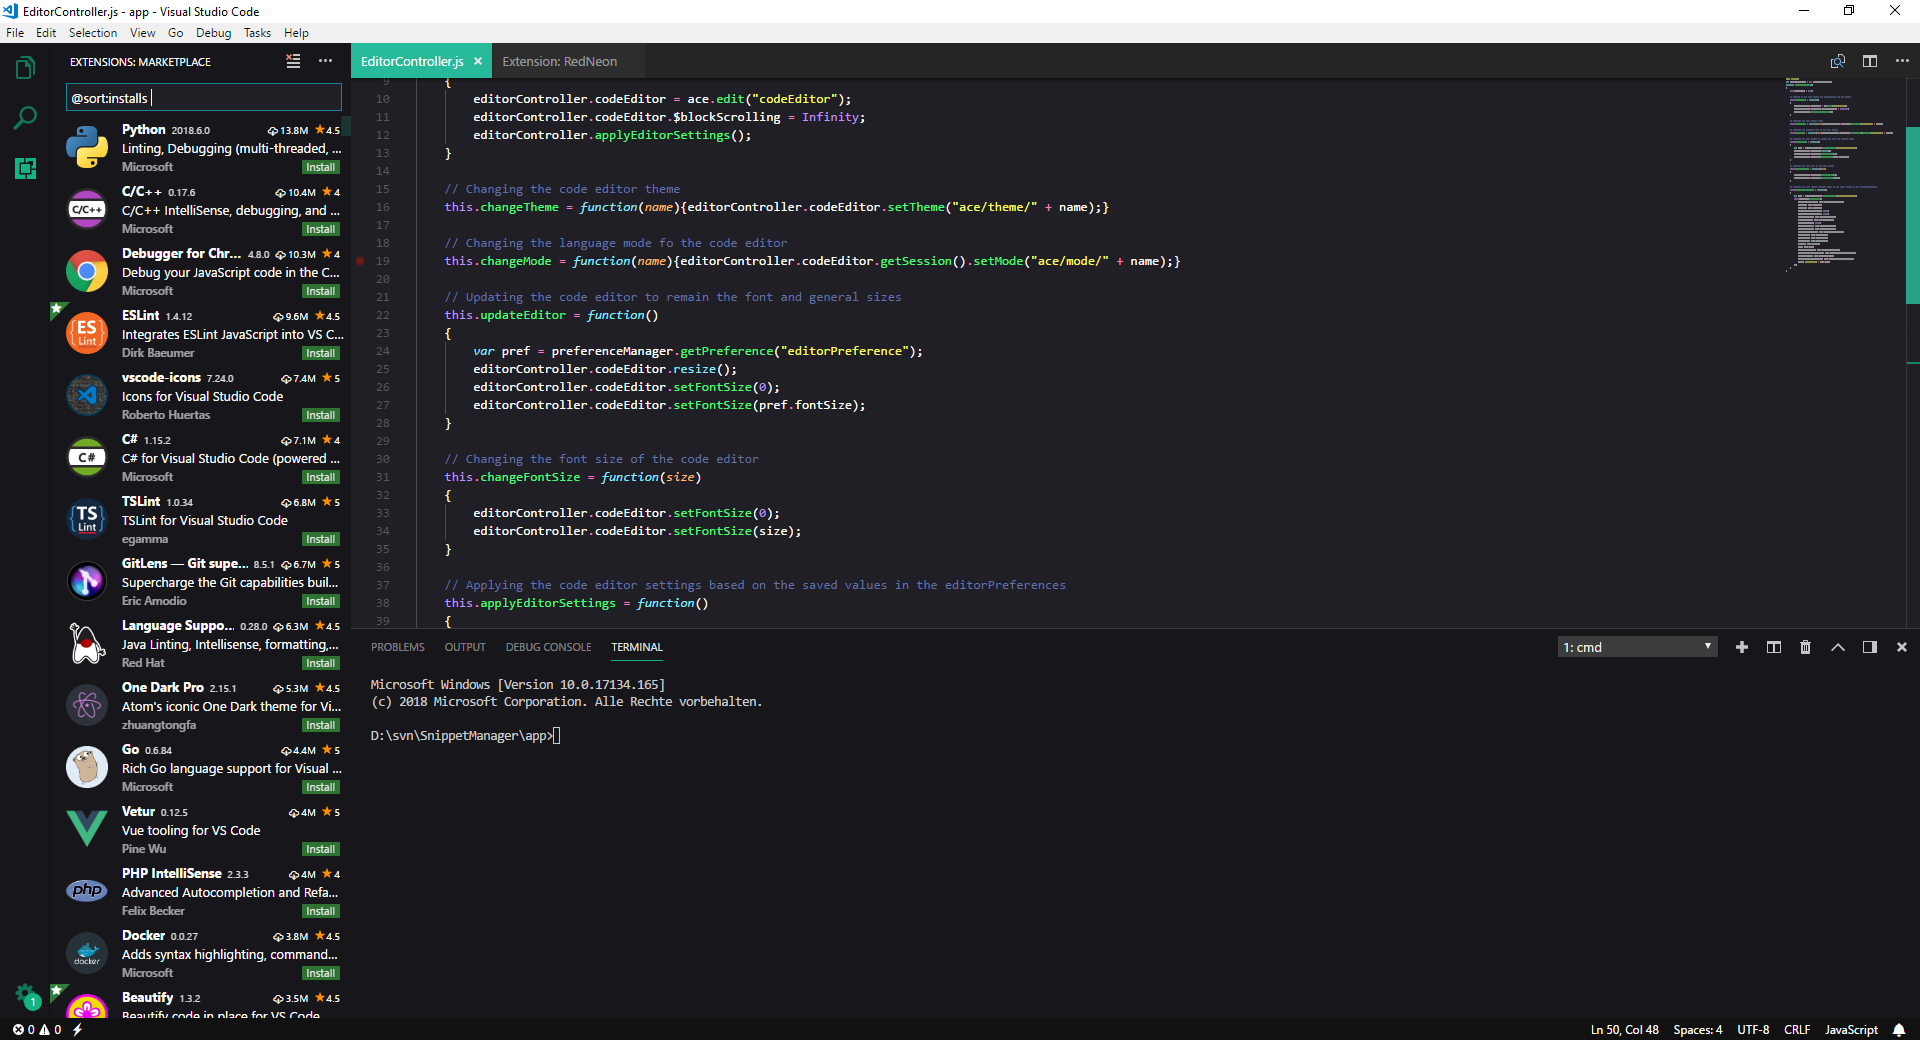This screenshot has width=1920, height=1040.
Task: Open the Tasks menu
Action: coord(257,33)
